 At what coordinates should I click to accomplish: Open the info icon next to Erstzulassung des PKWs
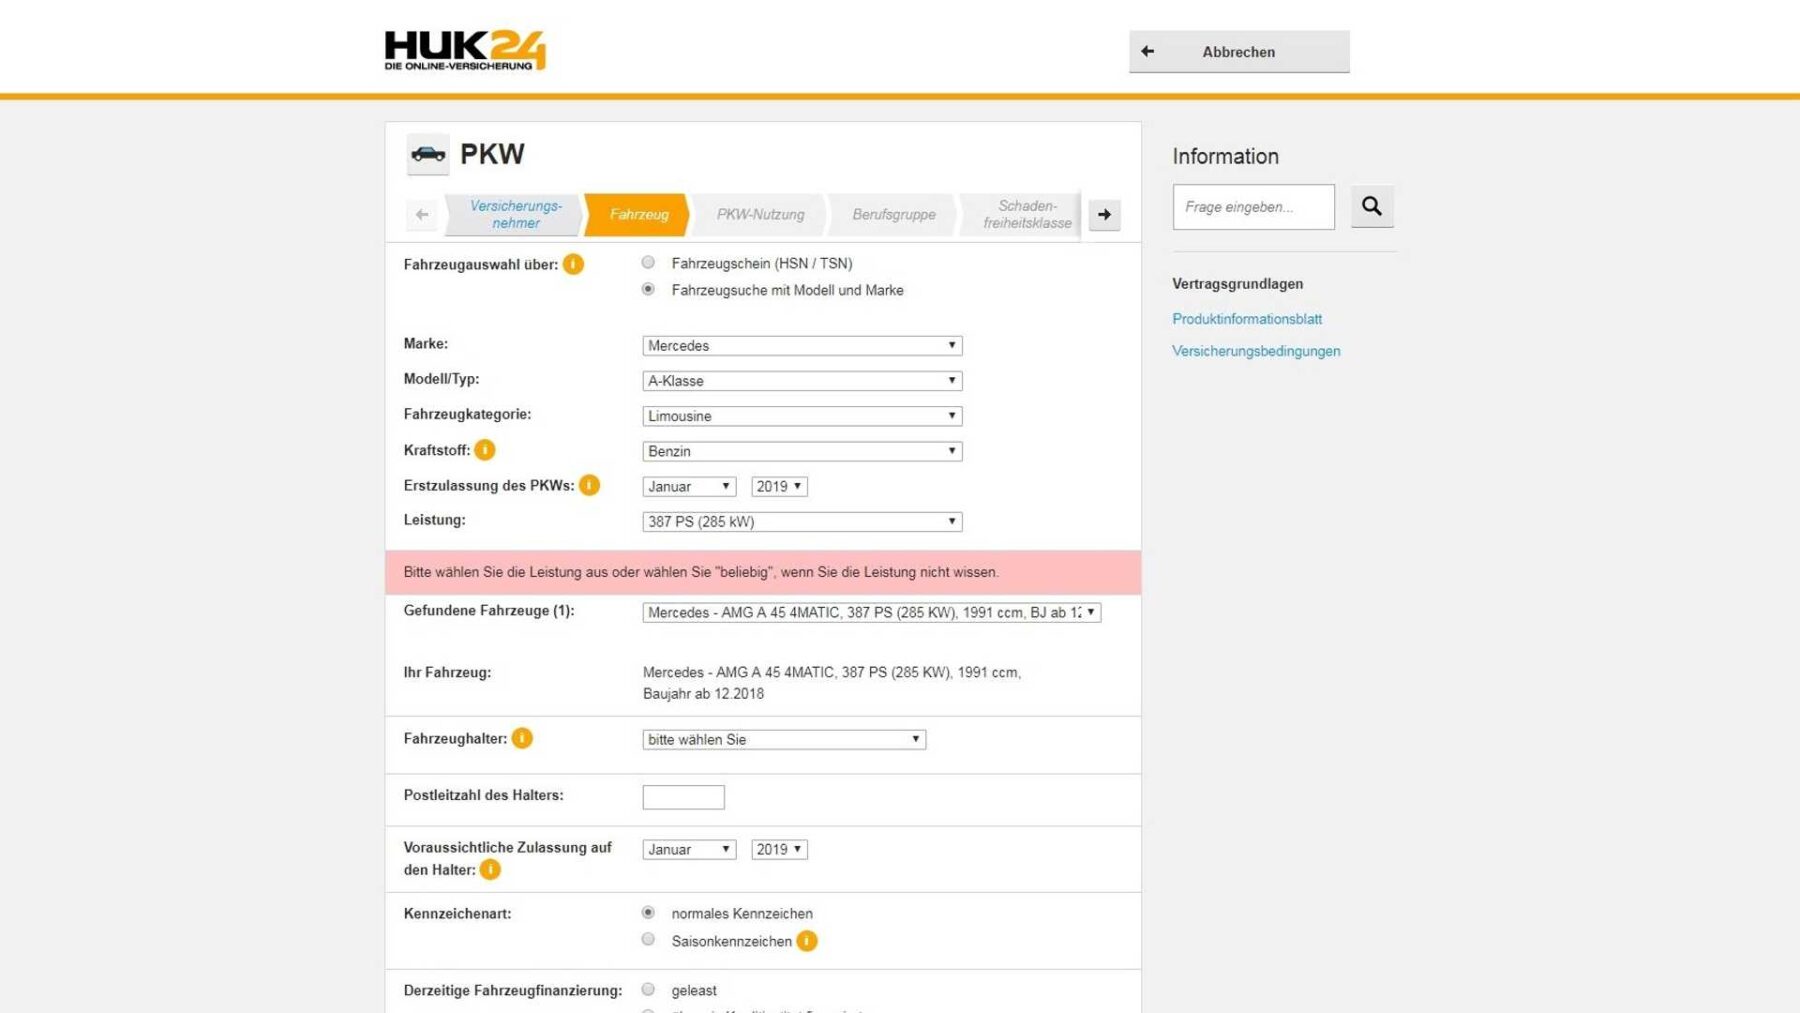click(x=590, y=485)
